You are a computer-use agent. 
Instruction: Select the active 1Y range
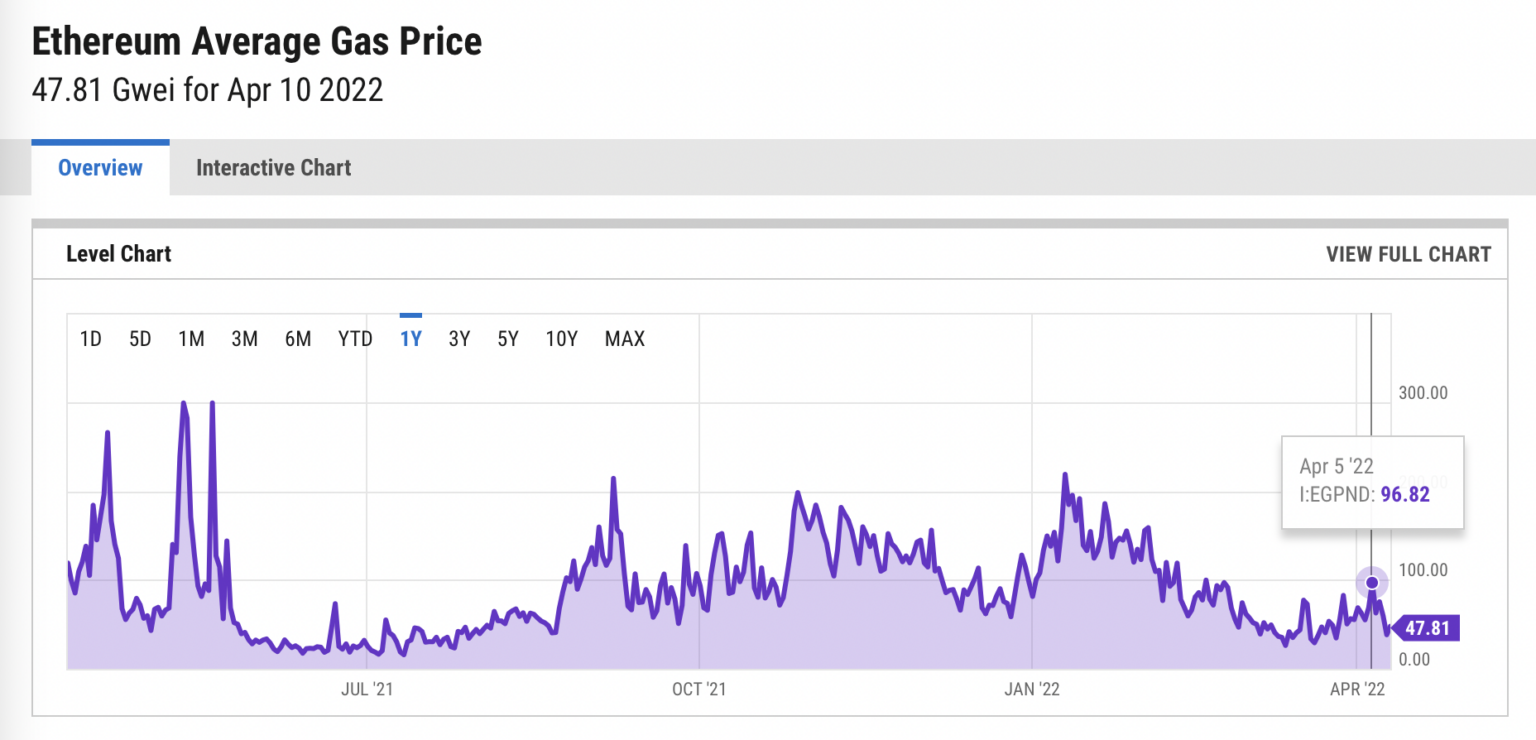tap(411, 339)
